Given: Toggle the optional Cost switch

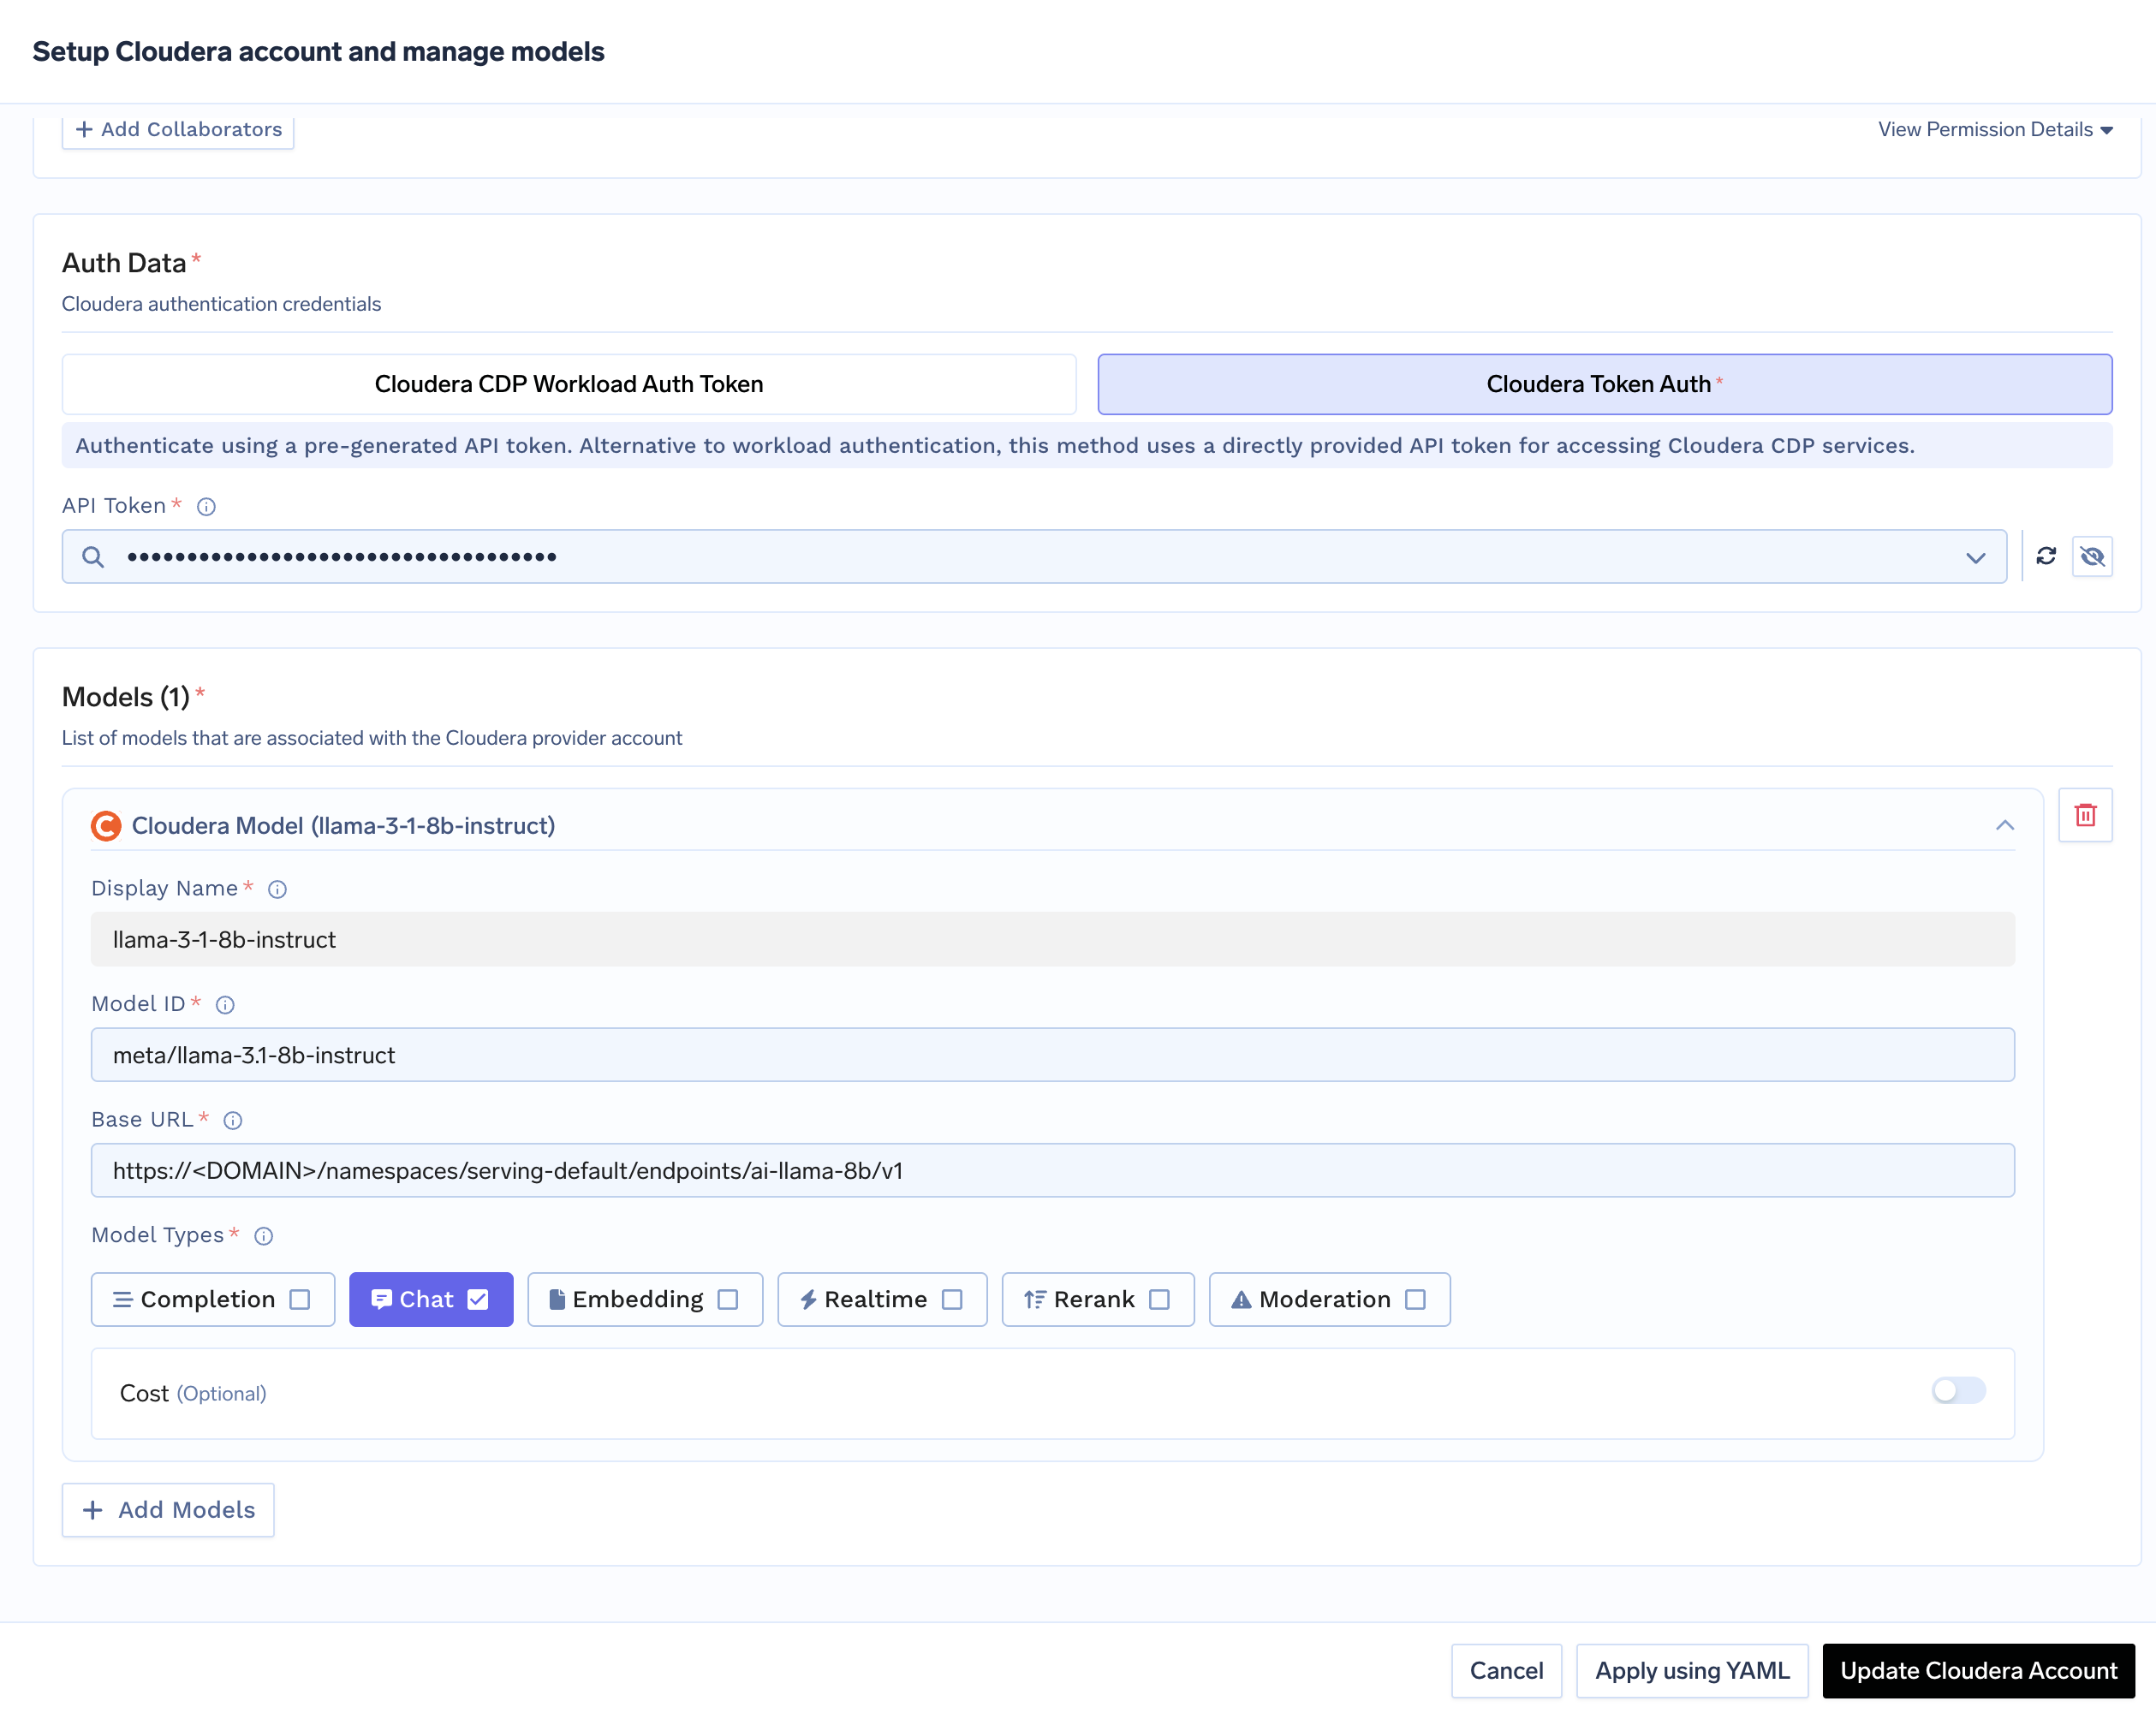Looking at the screenshot, I should coord(1958,1391).
